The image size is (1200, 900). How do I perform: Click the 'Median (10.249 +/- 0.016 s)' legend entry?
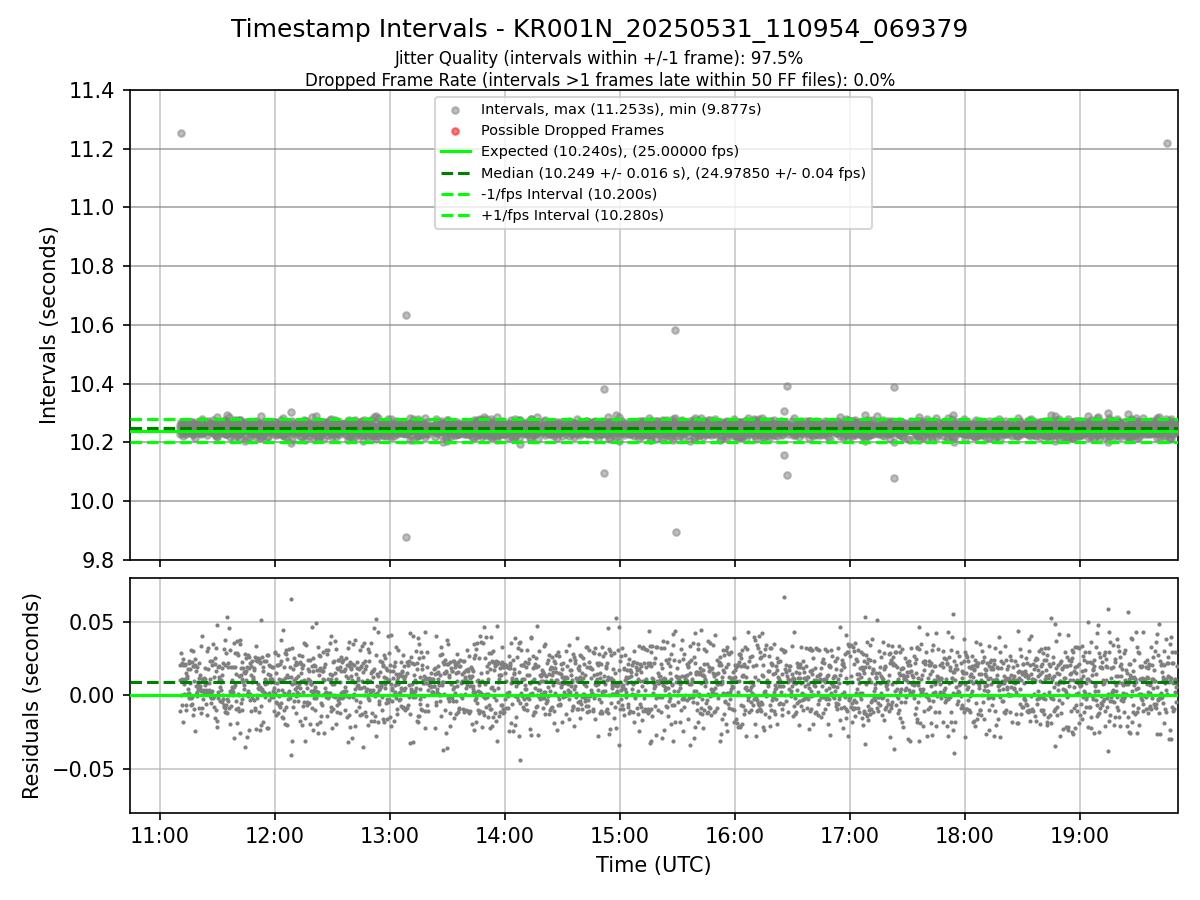(x=673, y=173)
